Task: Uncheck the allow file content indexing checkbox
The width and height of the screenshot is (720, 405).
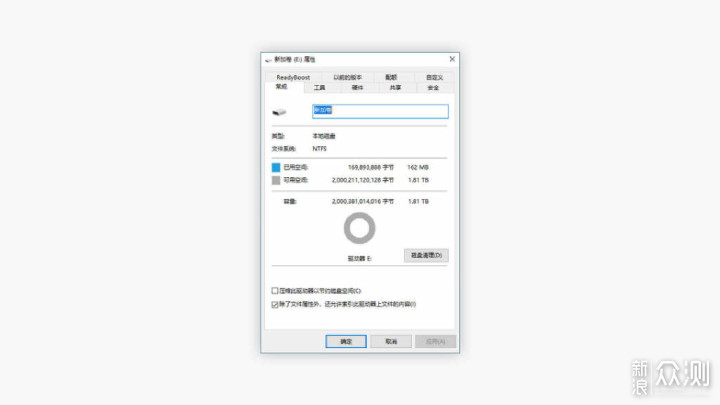Action: coord(276,304)
